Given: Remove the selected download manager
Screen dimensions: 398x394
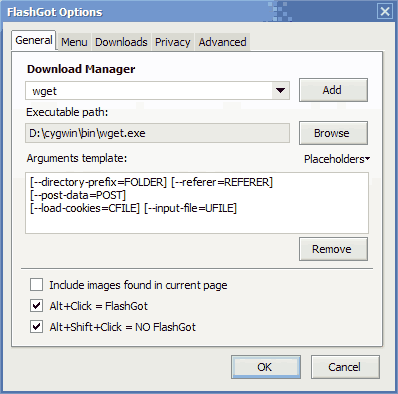Looking at the screenshot, I should click(x=333, y=249).
